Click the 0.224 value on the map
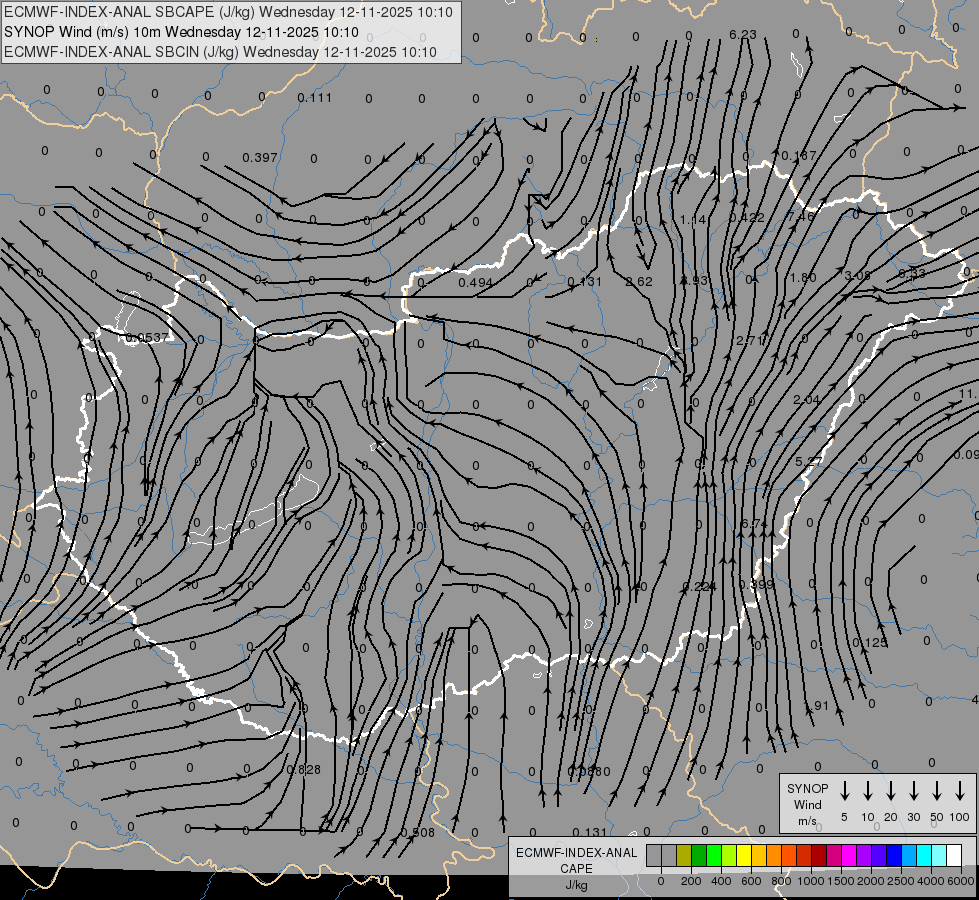The image size is (979, 900). 699,586
